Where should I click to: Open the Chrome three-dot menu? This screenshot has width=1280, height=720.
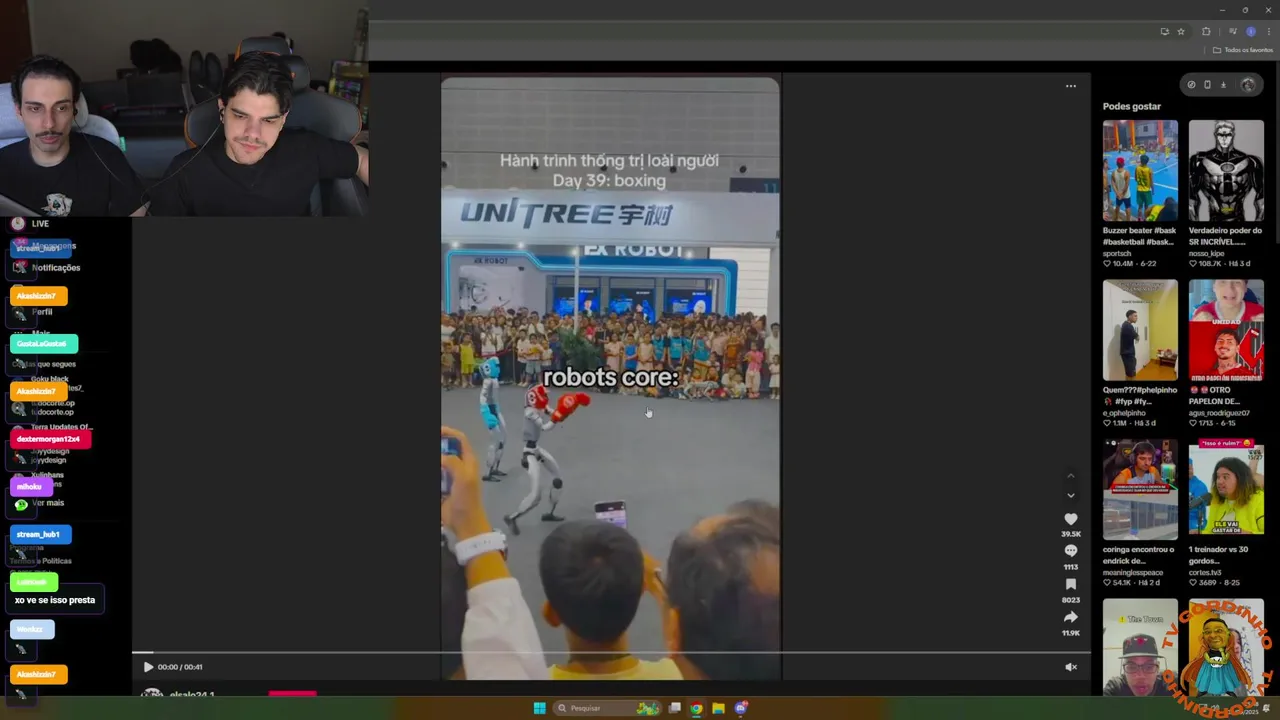[1269, 32]
